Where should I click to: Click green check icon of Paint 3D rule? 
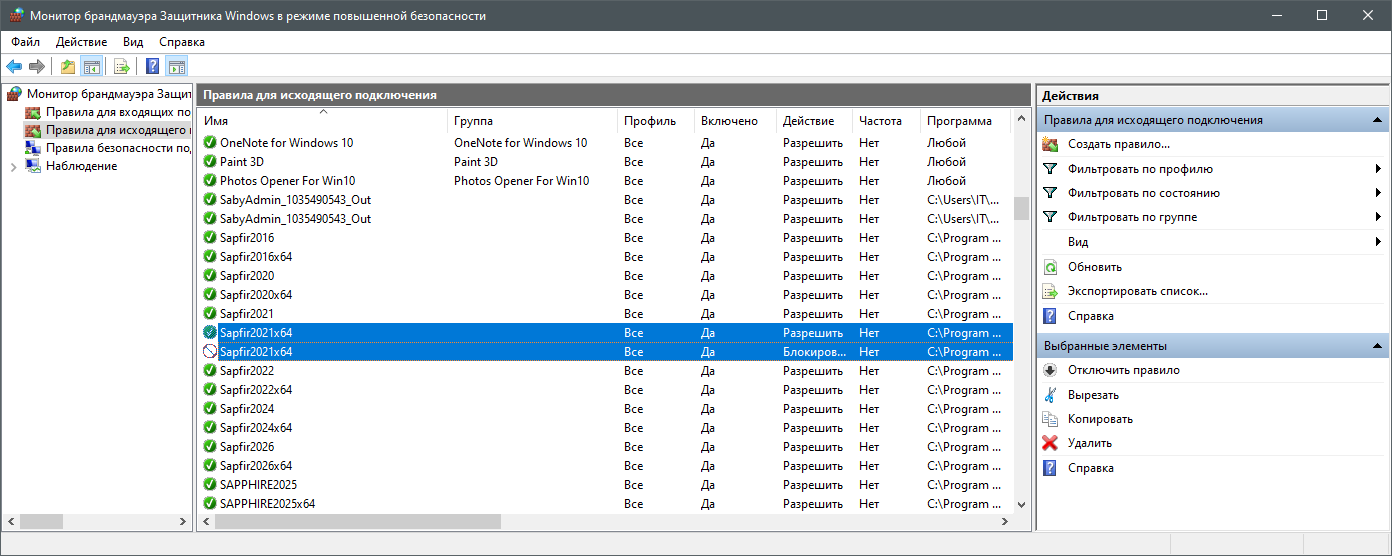click(x=210, y=162)
